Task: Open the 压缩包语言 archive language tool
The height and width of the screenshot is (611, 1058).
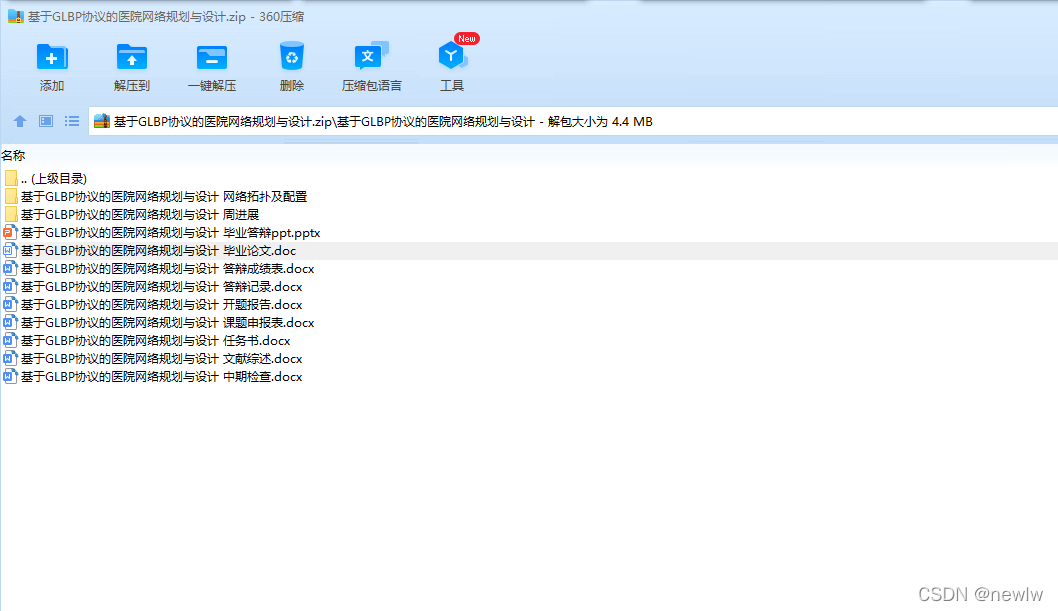Action: click(x=371, y=56)
